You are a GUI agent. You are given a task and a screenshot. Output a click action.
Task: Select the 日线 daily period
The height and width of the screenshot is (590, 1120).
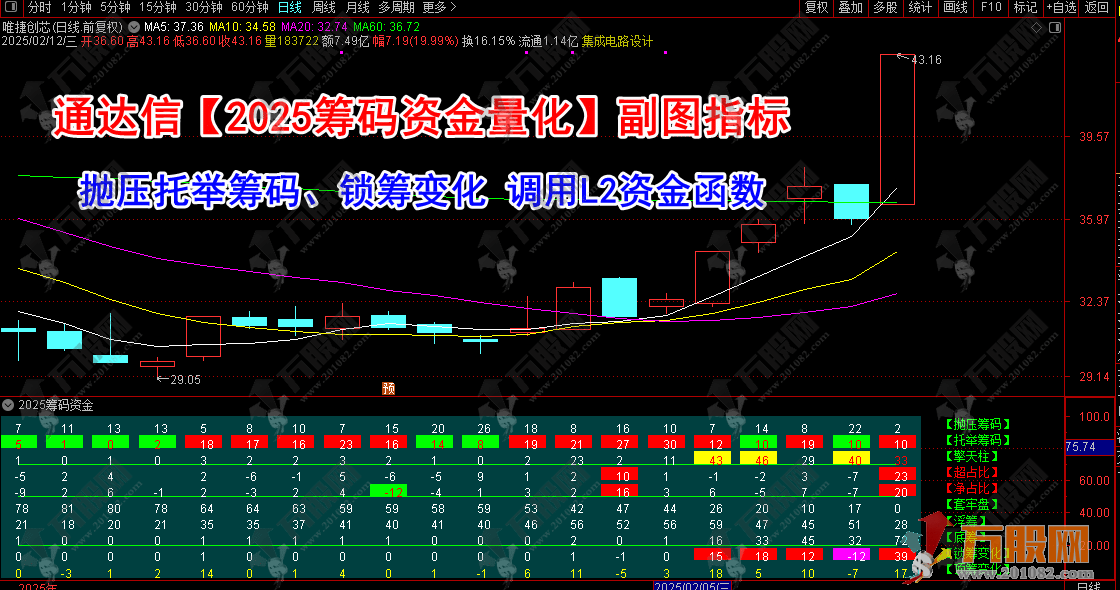pos(290,7)
